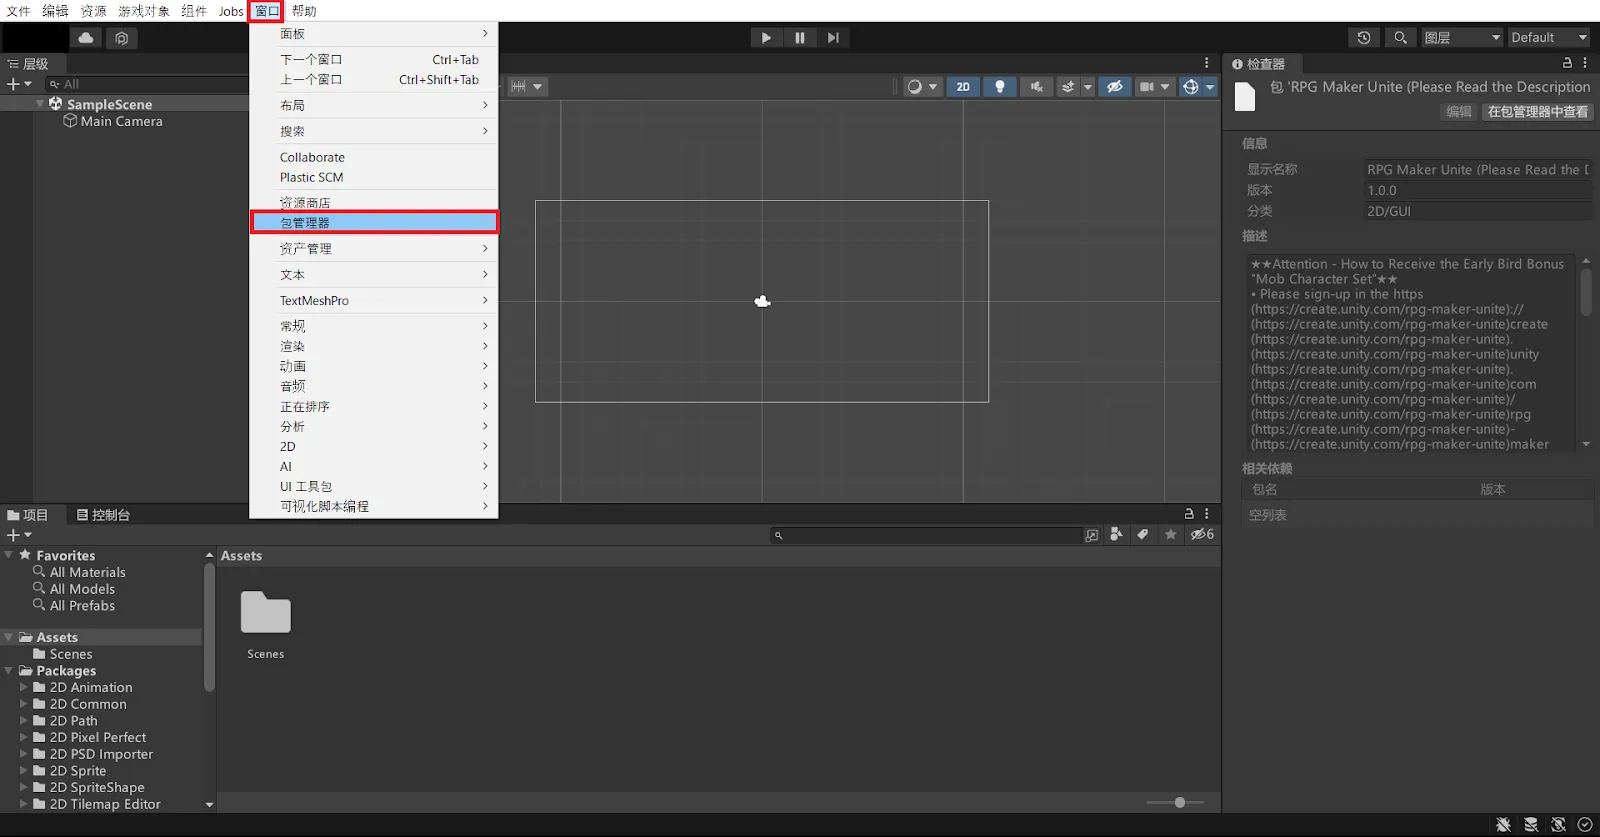Open the undo history clock icon
Viewport: 1600px width, 837px height.
(x=1364, y=38)
